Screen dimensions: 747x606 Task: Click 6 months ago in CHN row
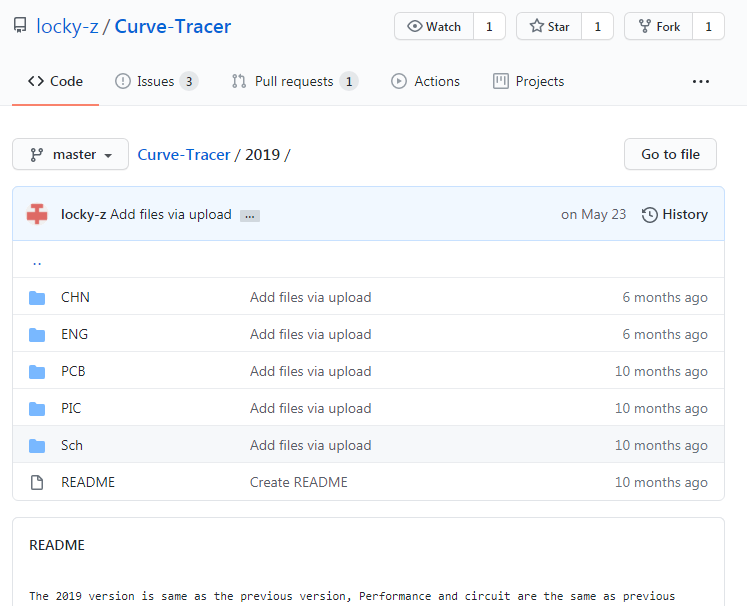pyautogui.click(x=665, y=297)
